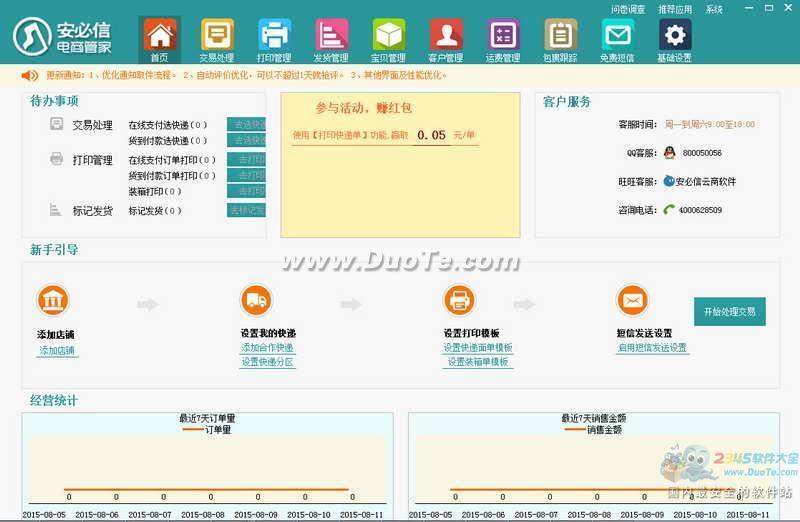Image resolution: width=800 pixels, height=522 pixels.
Task: Click the 启用短信发送设置 link
Action: (652, 348)
